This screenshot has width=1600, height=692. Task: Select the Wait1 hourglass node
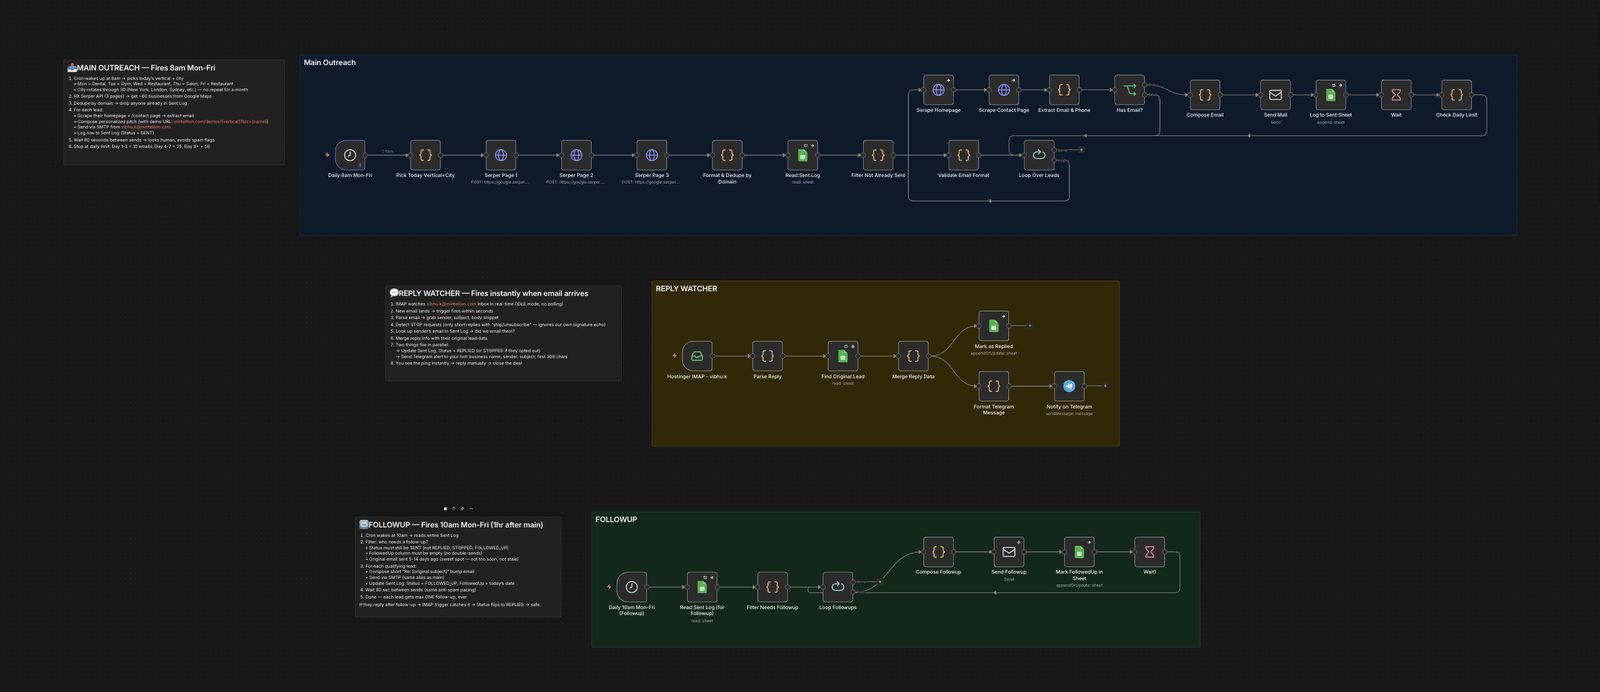(1150, 552)
